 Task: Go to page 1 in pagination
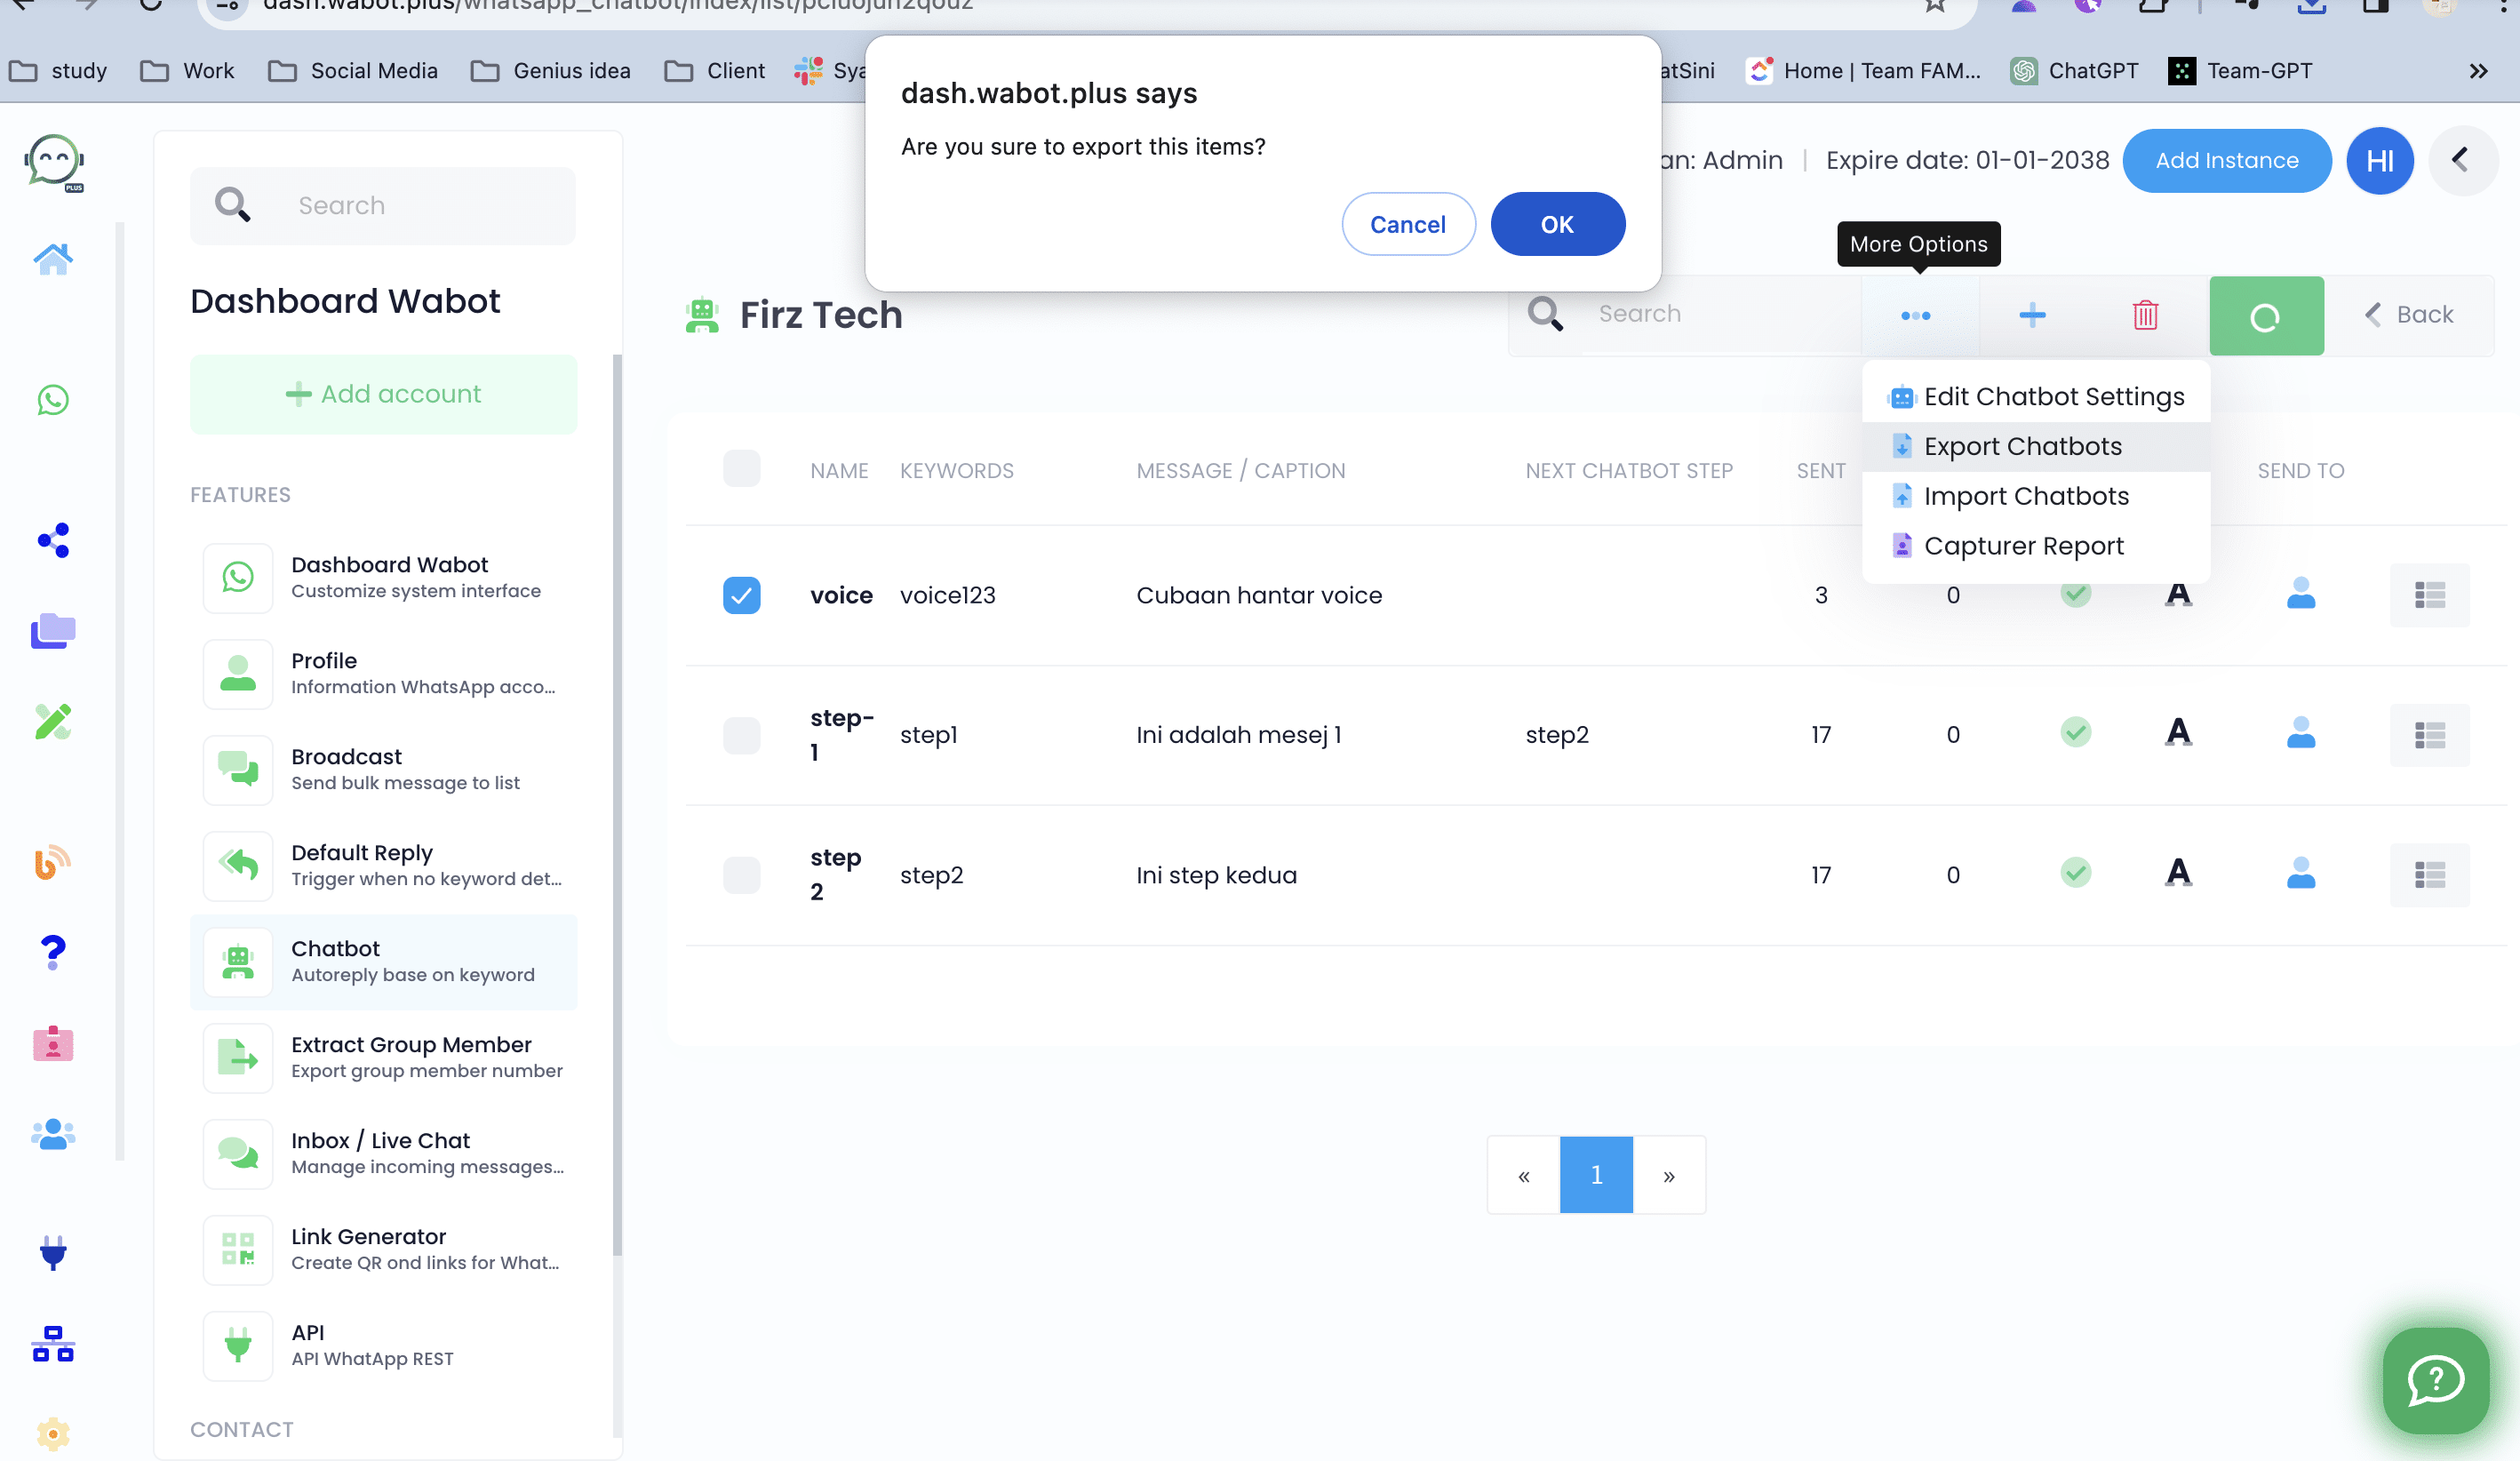[1596, 1175]
